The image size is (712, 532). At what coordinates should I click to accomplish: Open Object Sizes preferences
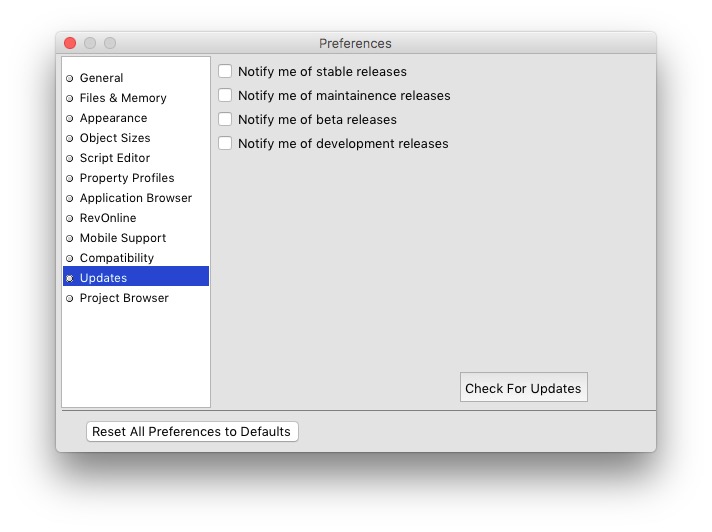115,138
